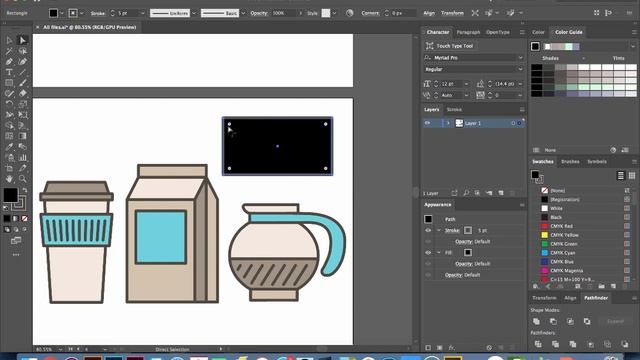Set toolbar paint mode to Gradient
Screen dimensions: 640x360
point(16,219)
